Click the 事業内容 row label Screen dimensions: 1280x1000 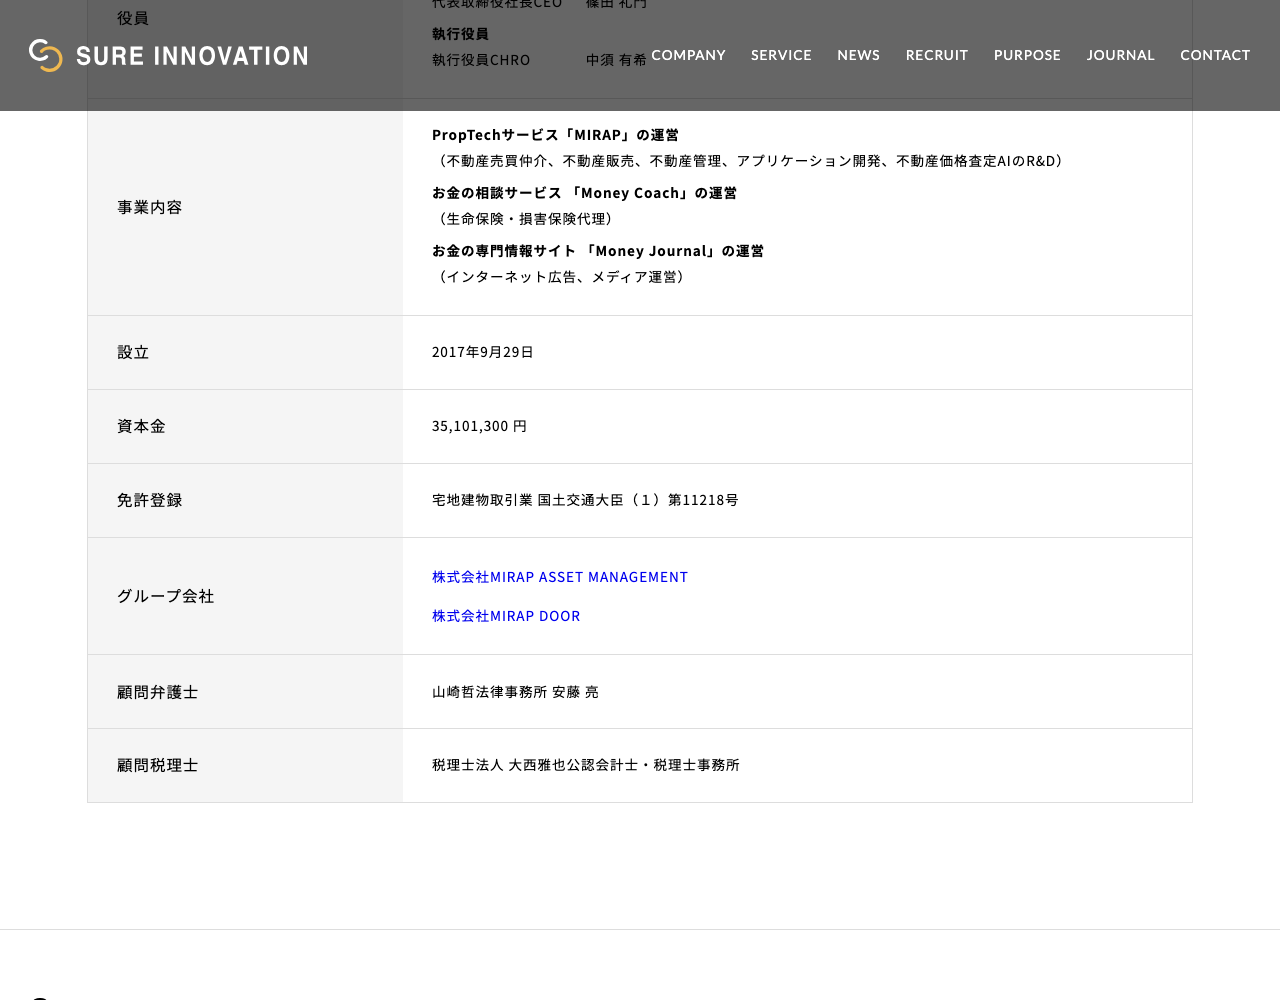pyautogui.click(x=150, y=207)
